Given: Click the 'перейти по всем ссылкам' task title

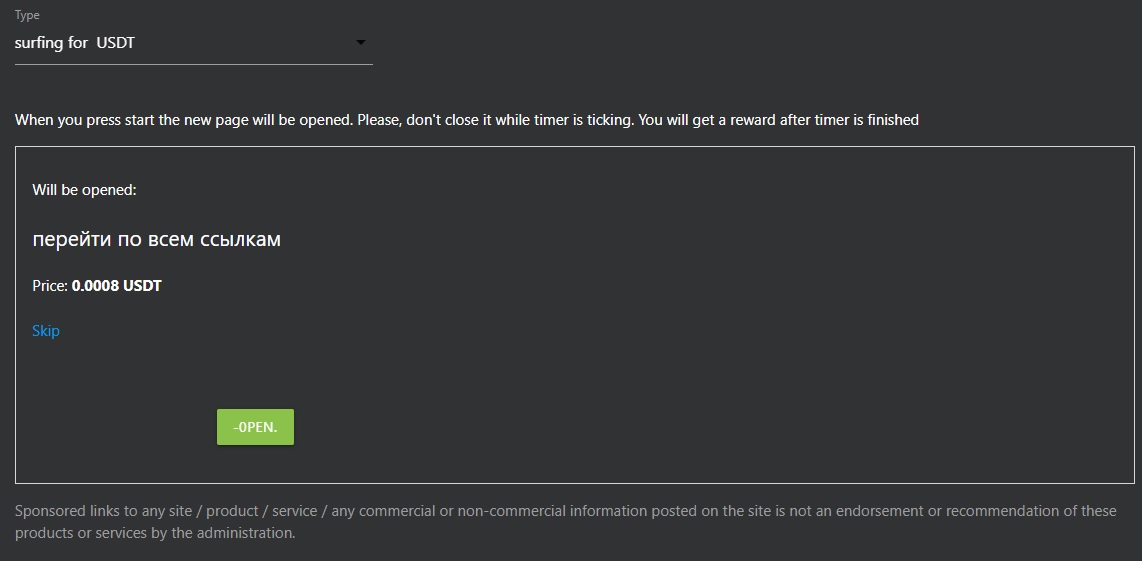Looking at the screenshot, I should (x=156, y=240).
